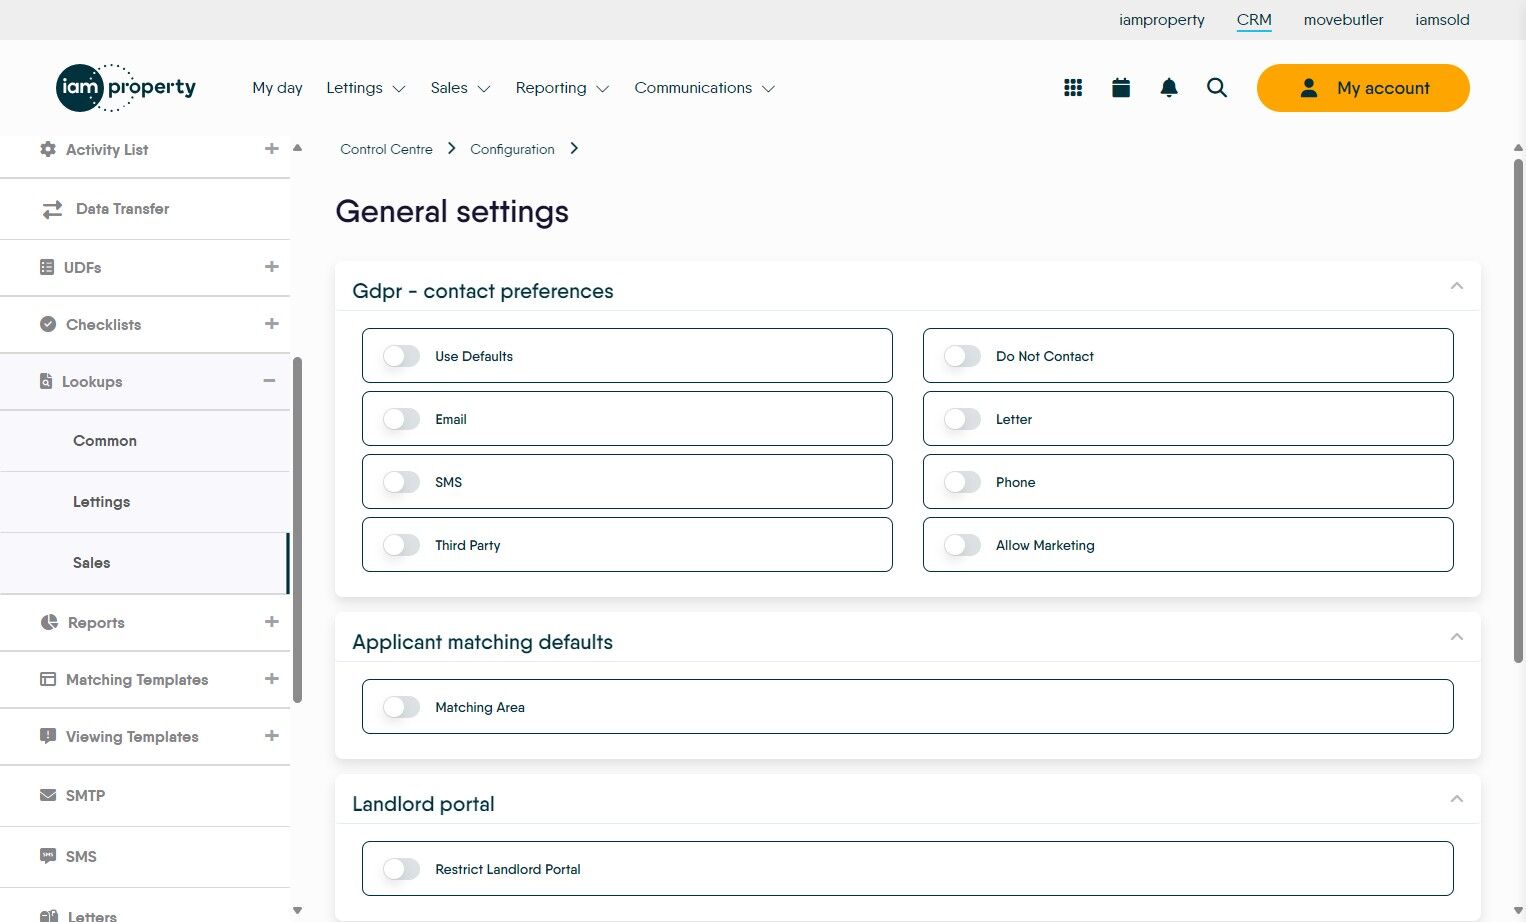Select Common under Lookups
Screen dimensions: 1526x922
[105, 441]
